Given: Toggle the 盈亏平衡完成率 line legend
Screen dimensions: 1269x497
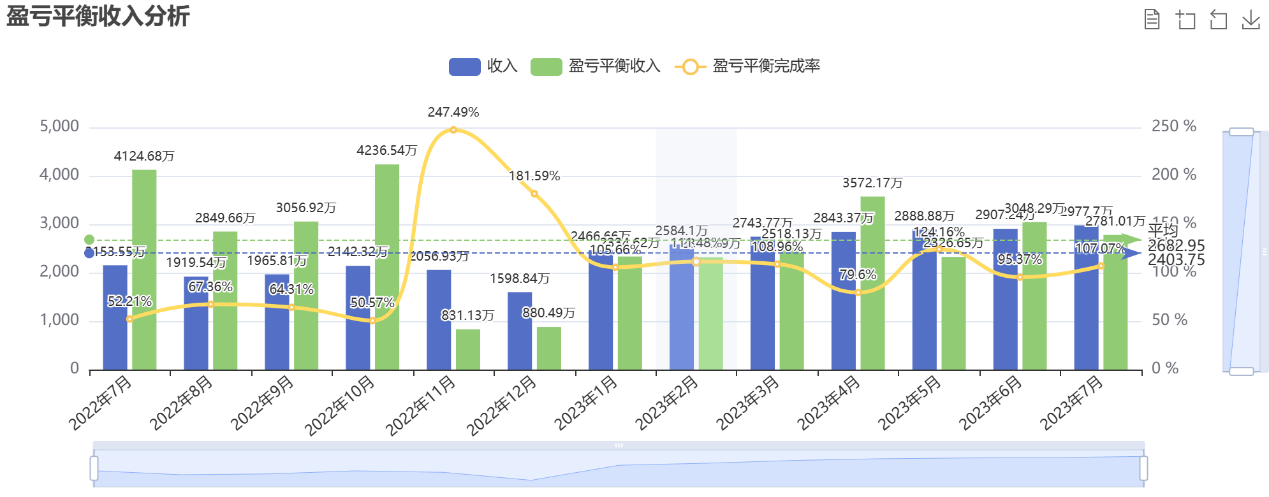Looking at the screenshot, I should click(750, 66).
